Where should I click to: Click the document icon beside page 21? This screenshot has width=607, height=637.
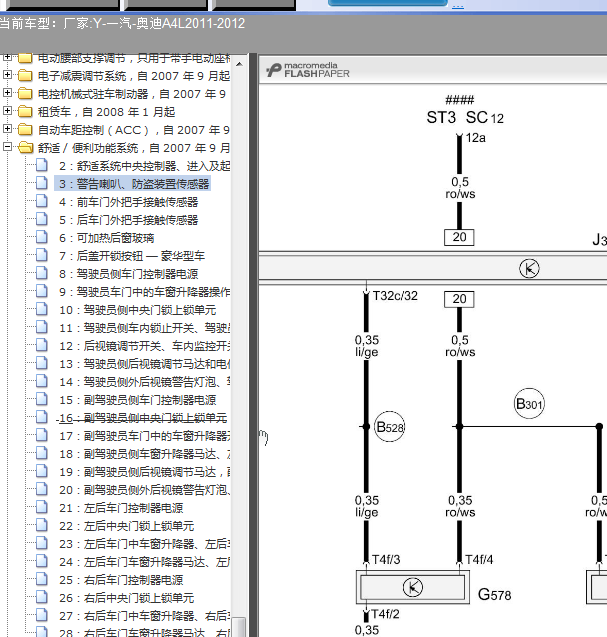click(x=41, y=507)
